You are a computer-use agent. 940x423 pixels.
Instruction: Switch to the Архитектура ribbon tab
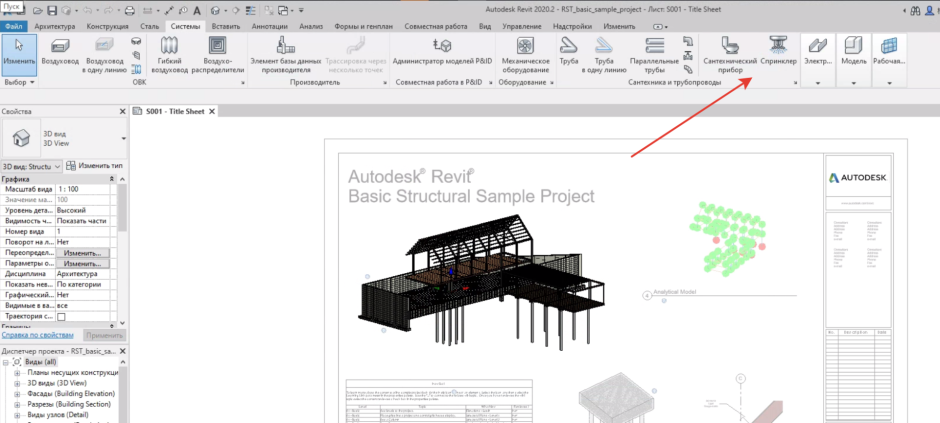tap(60, 24)
